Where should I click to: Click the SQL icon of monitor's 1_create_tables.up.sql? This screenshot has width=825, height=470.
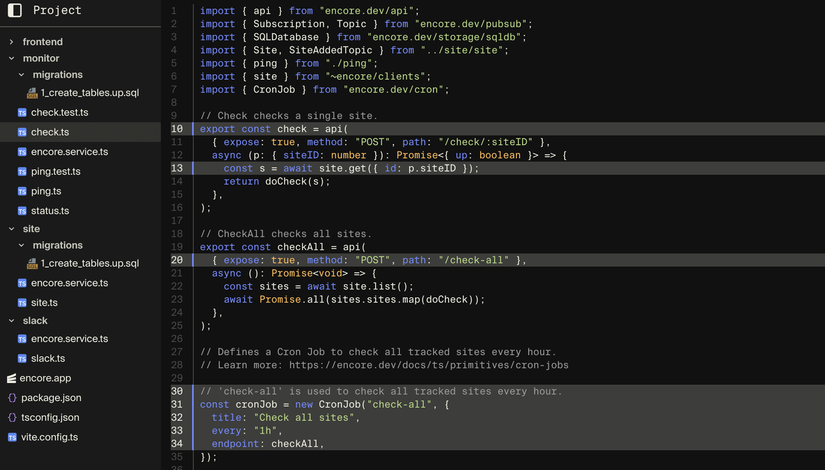[x=32, y=93]
